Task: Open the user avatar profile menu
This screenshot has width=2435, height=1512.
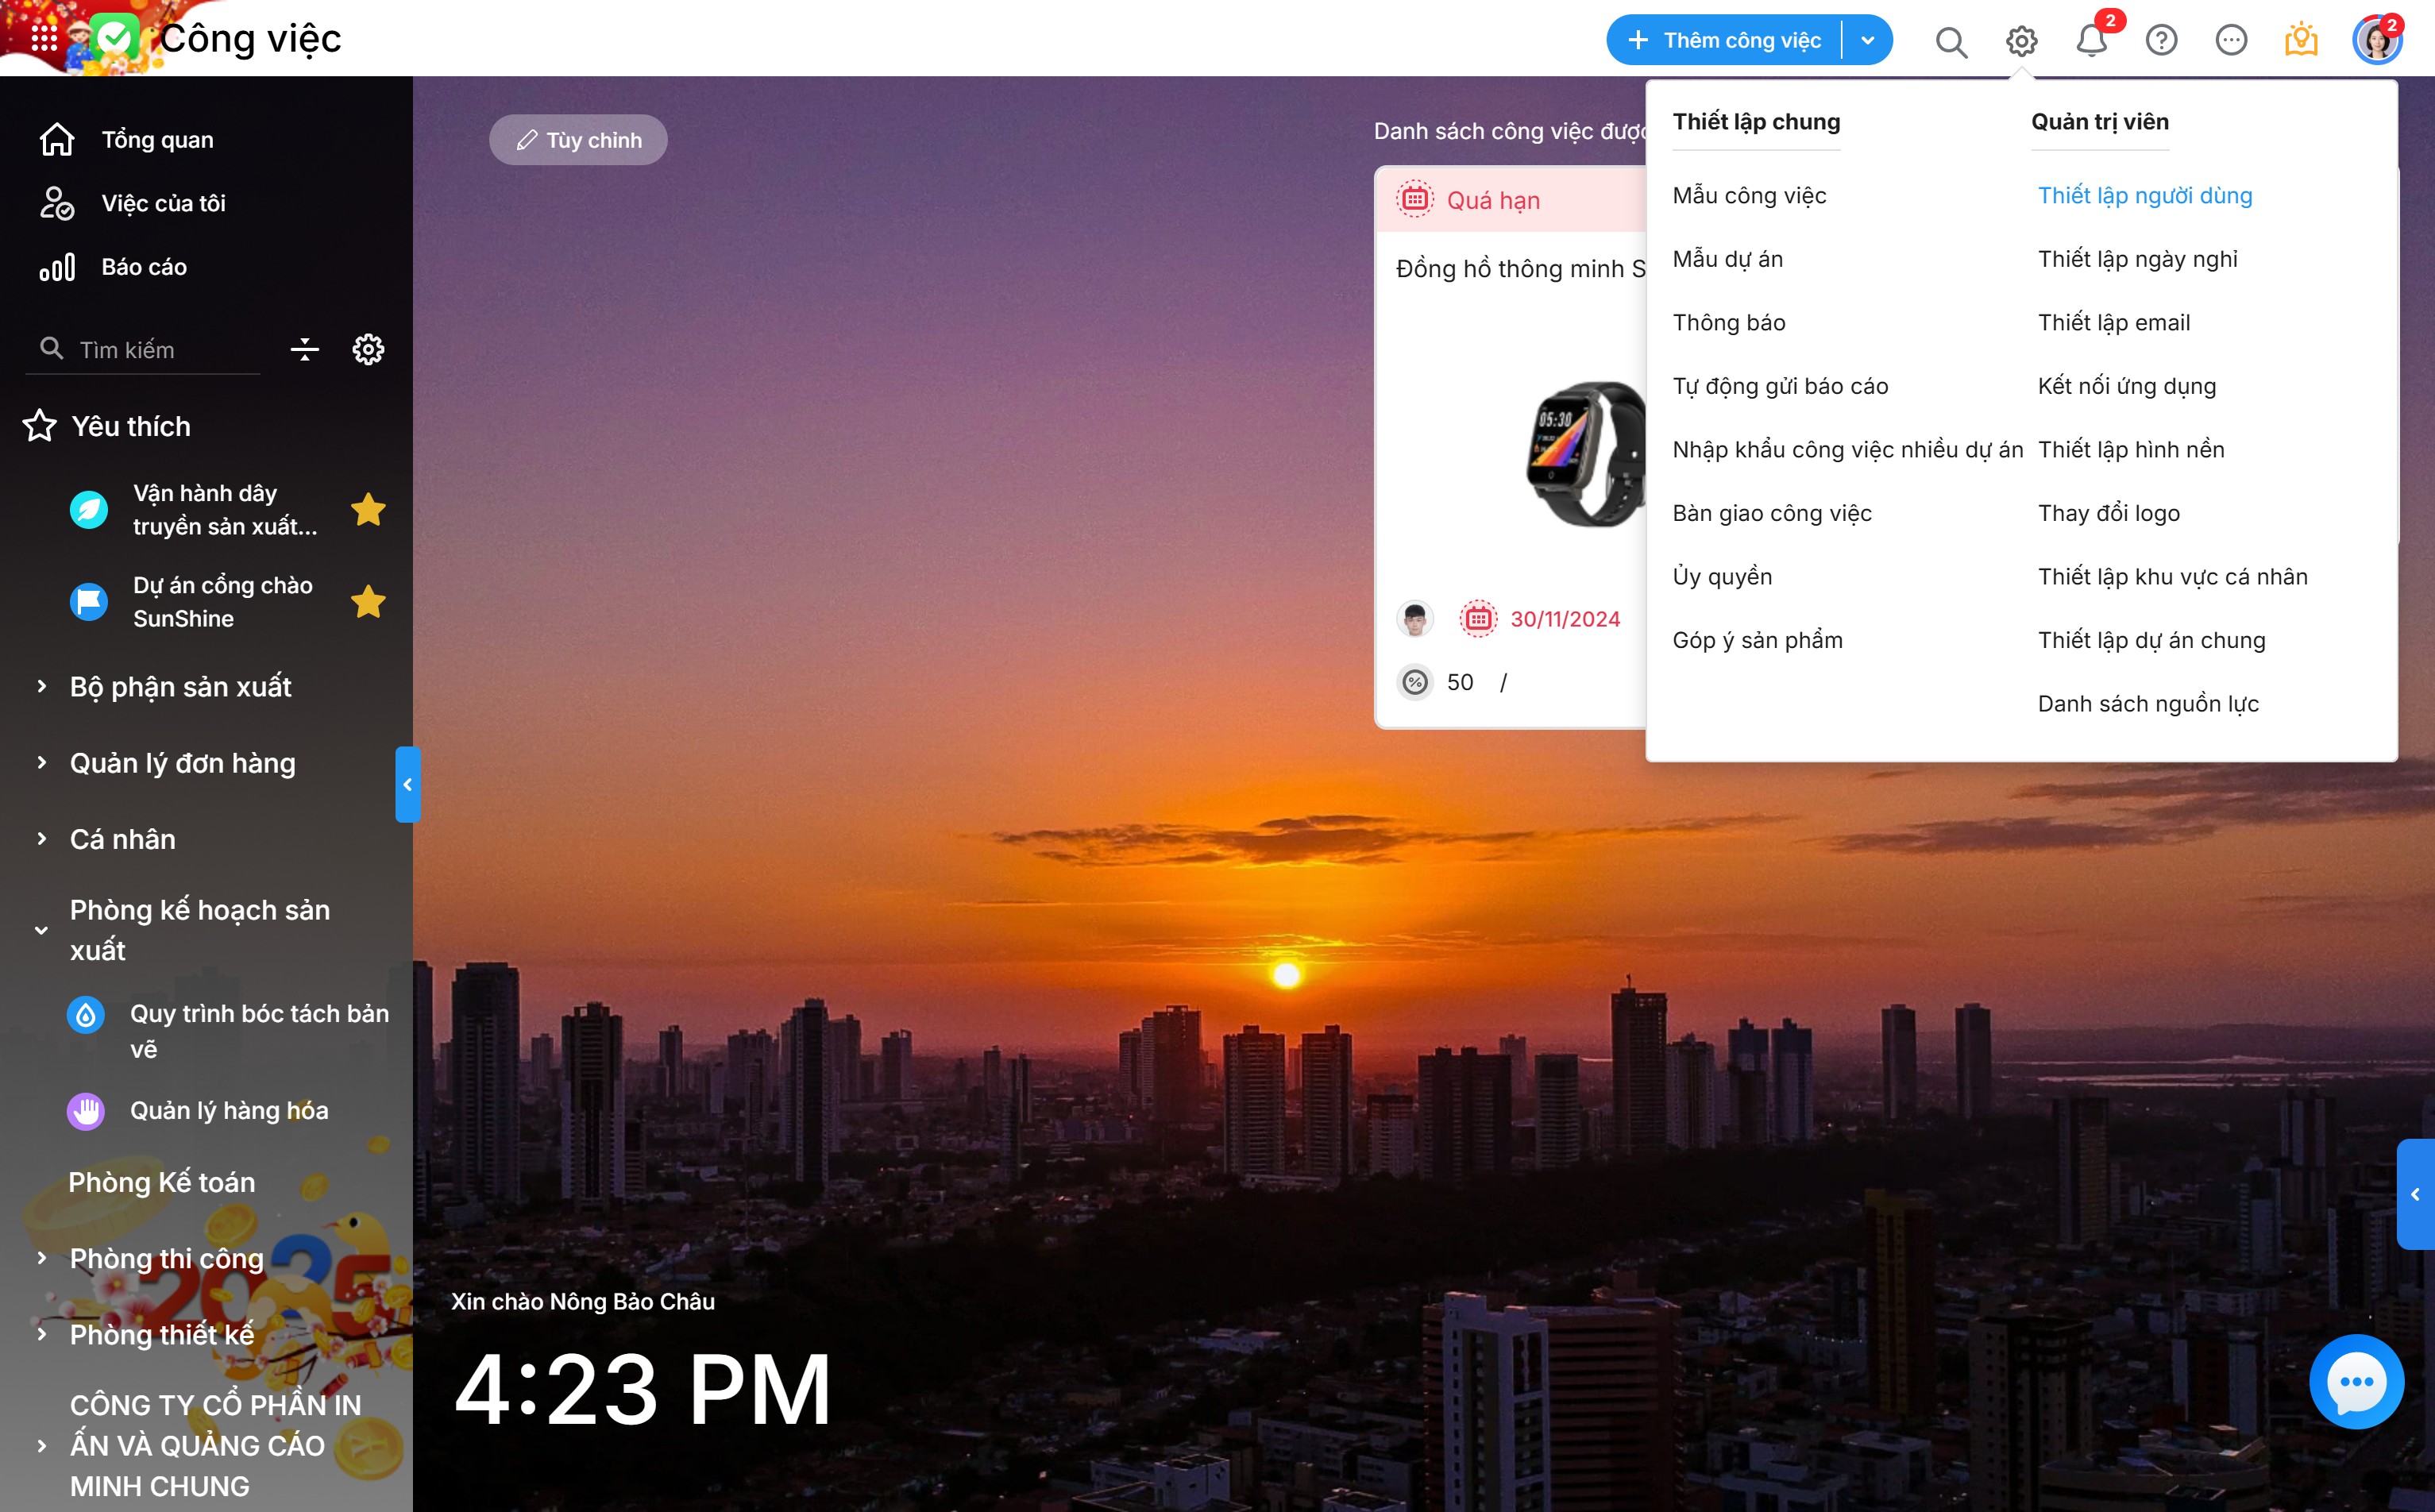Action: coord(2376,41)
